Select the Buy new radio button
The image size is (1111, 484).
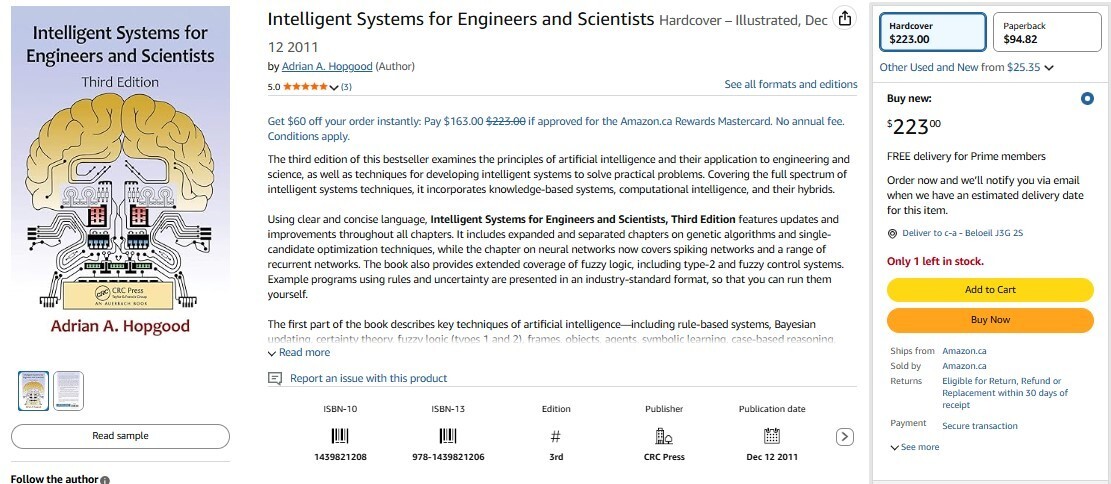1087,99
